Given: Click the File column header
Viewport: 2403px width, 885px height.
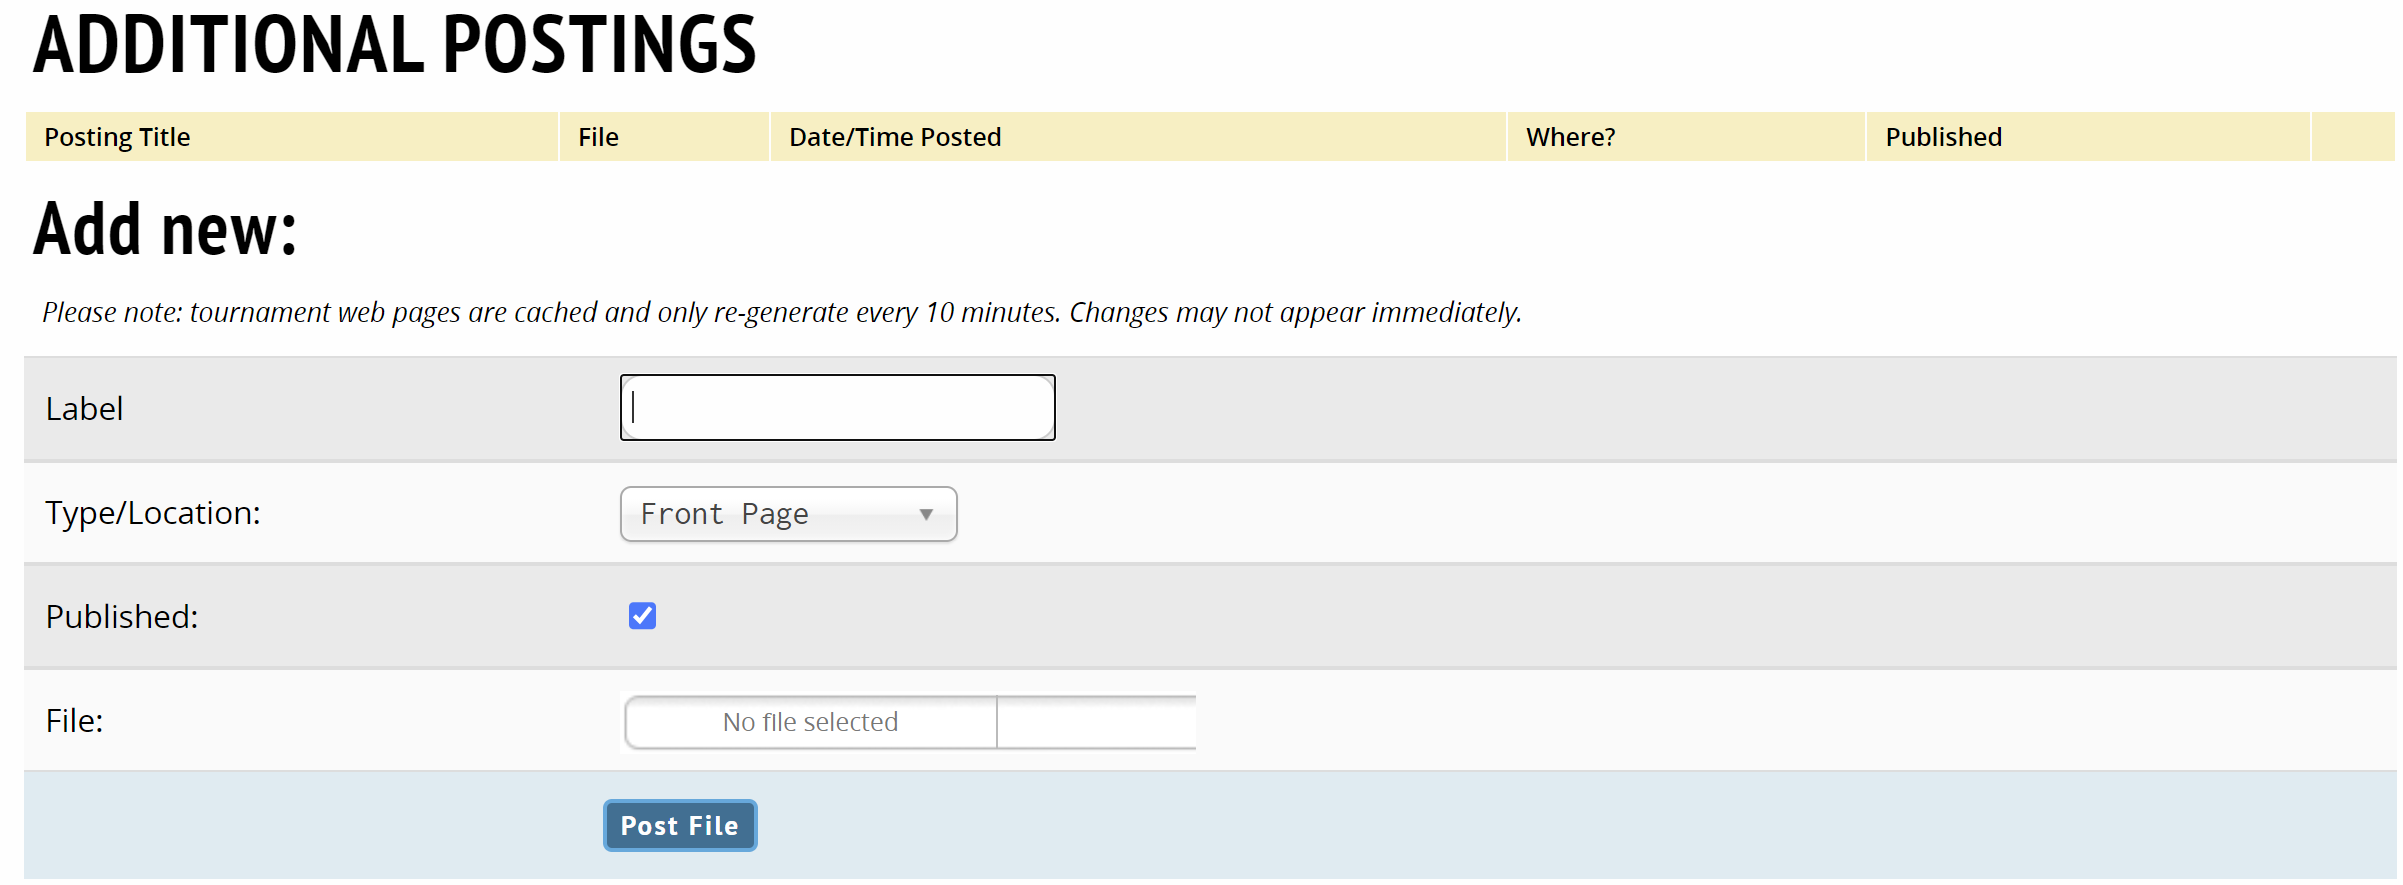Looking at the screenshot, I should [x=598, y=137].
